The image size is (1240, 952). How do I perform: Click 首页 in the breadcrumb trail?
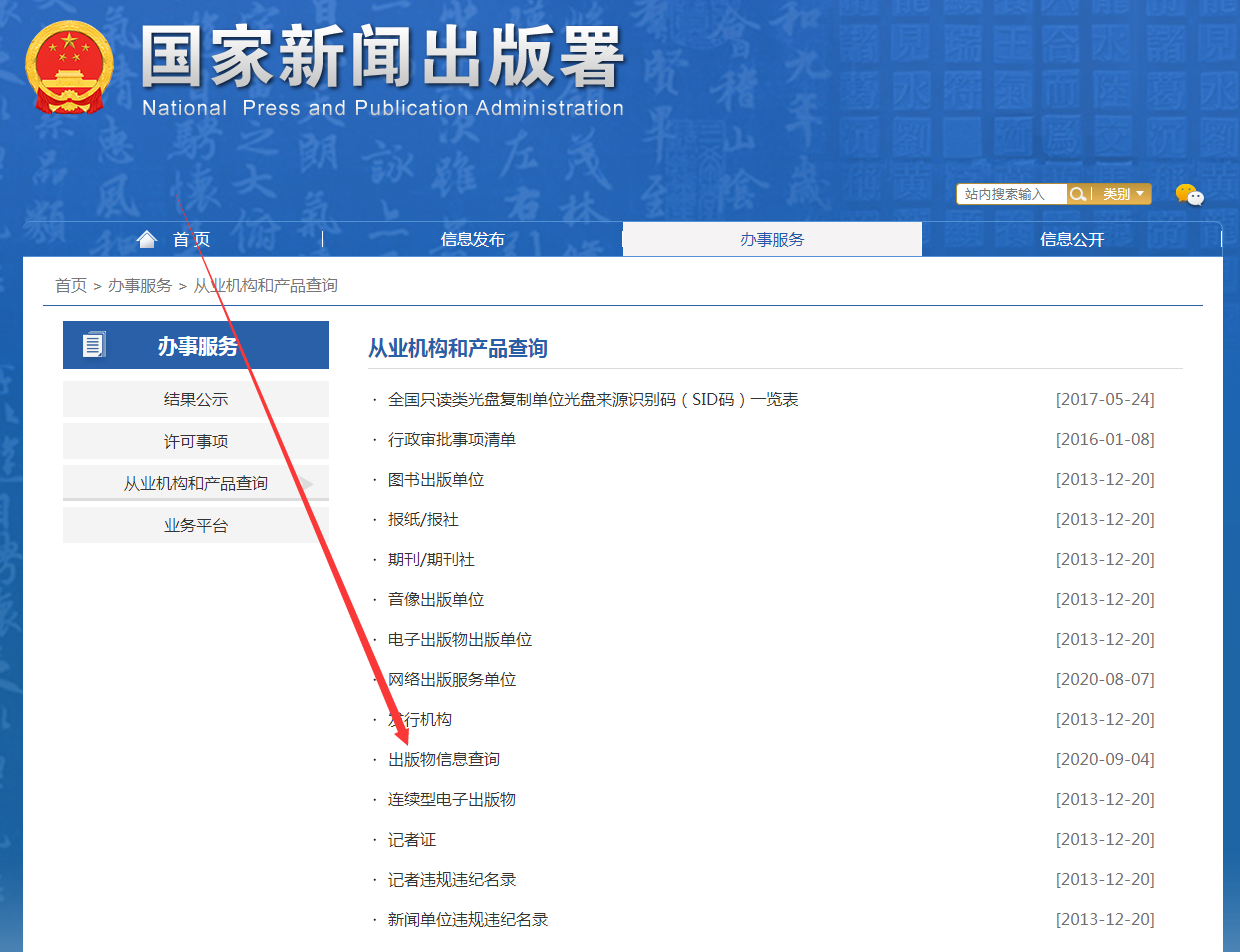71,286
